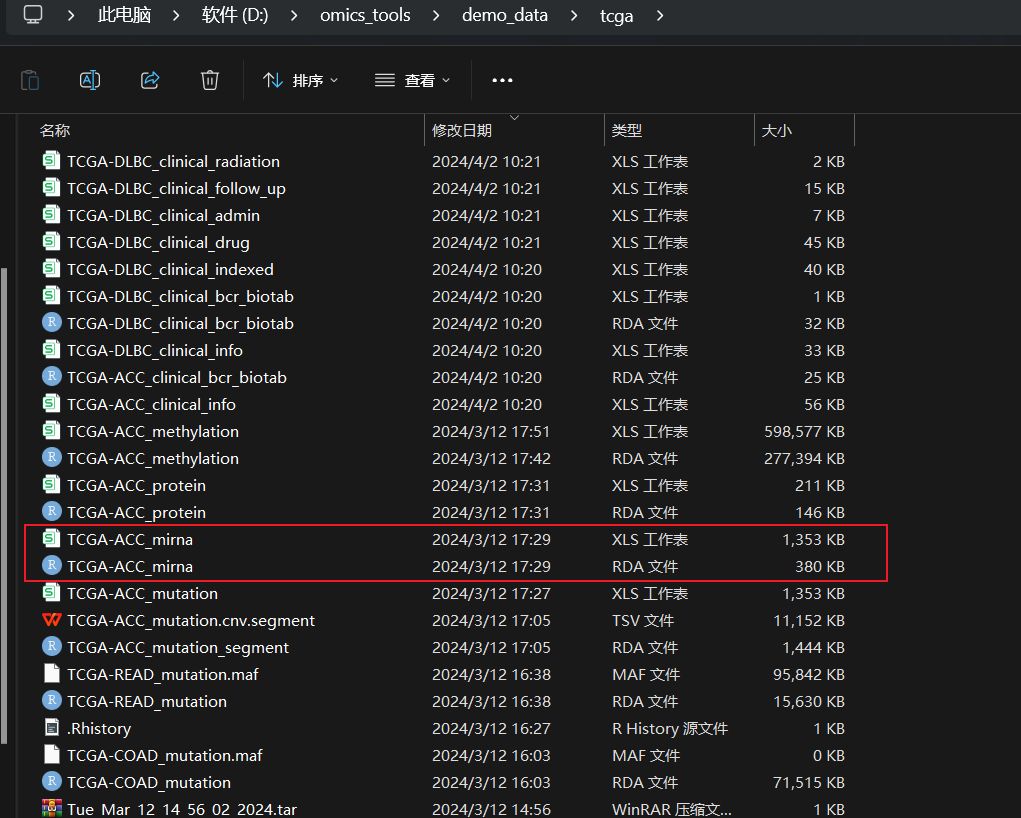This screenshot has height=818, width=1021.
Task: Sort by the 名称 column header
Action: coord(55,130)
